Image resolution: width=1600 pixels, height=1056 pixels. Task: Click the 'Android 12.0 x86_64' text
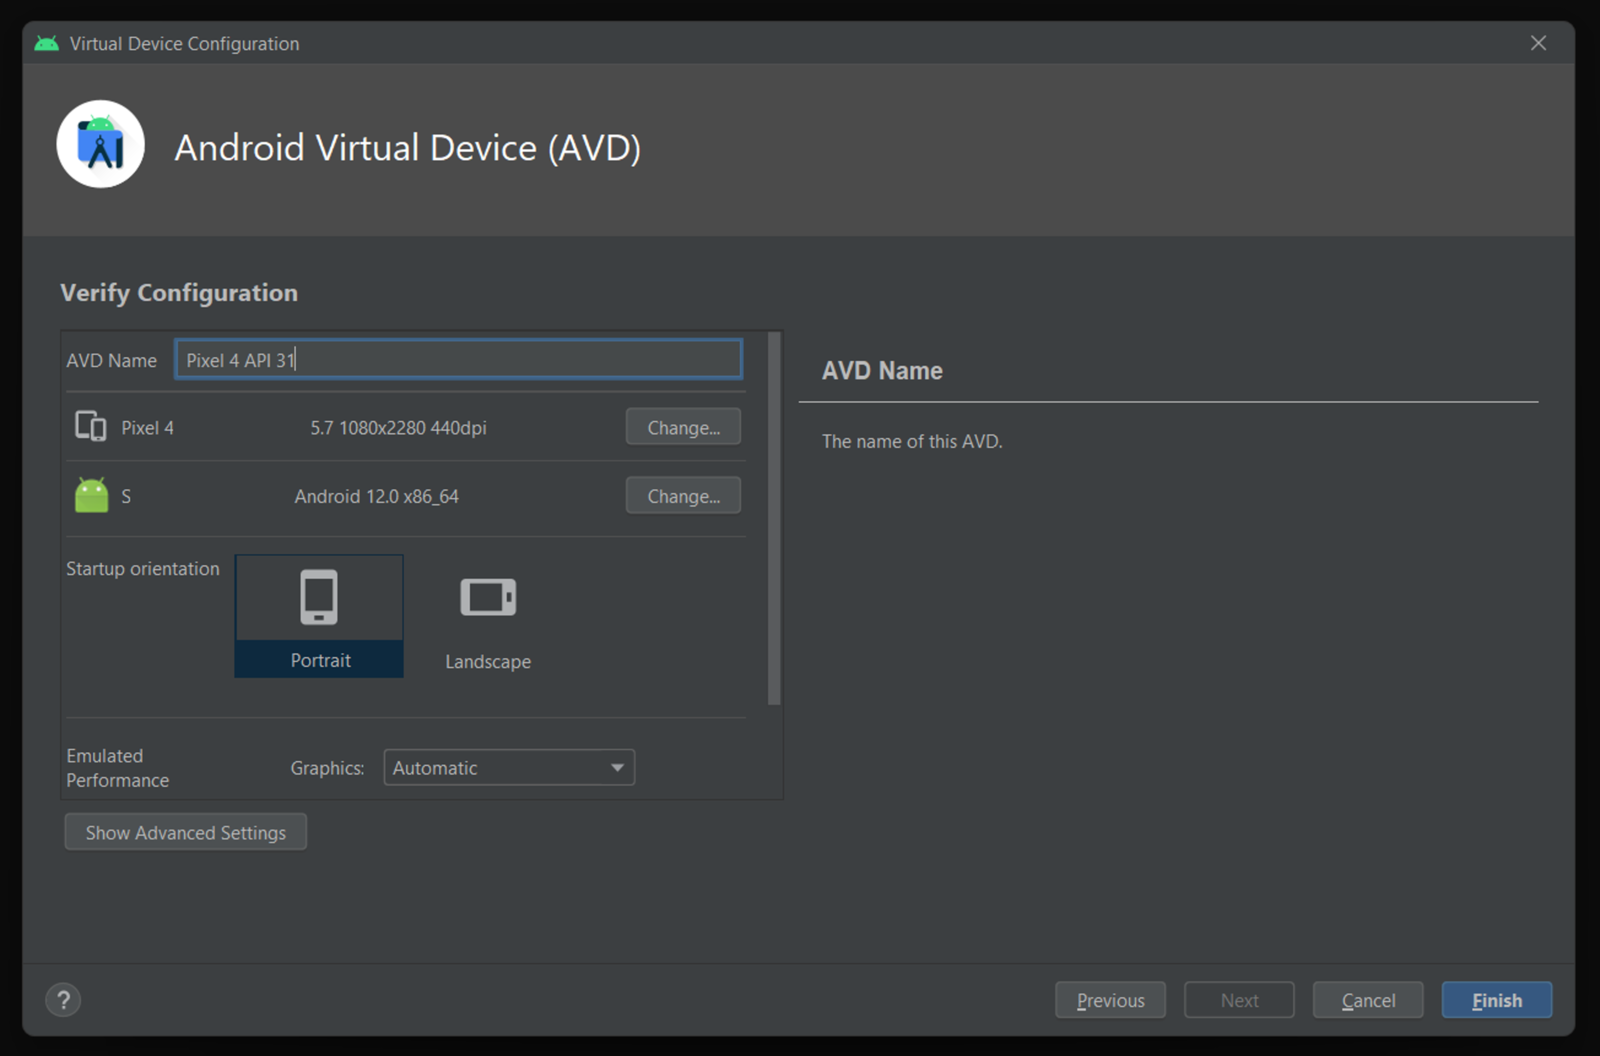tap(376, 497)
